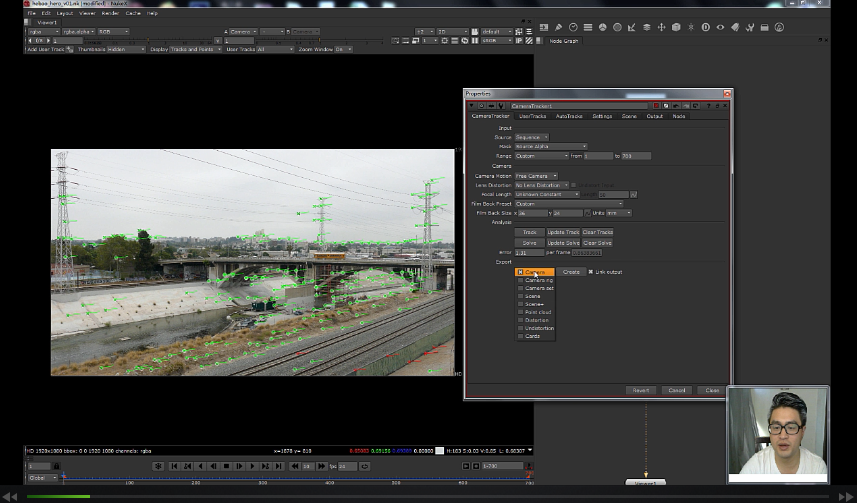Select Point cloud from the export list

coord(537,312)
